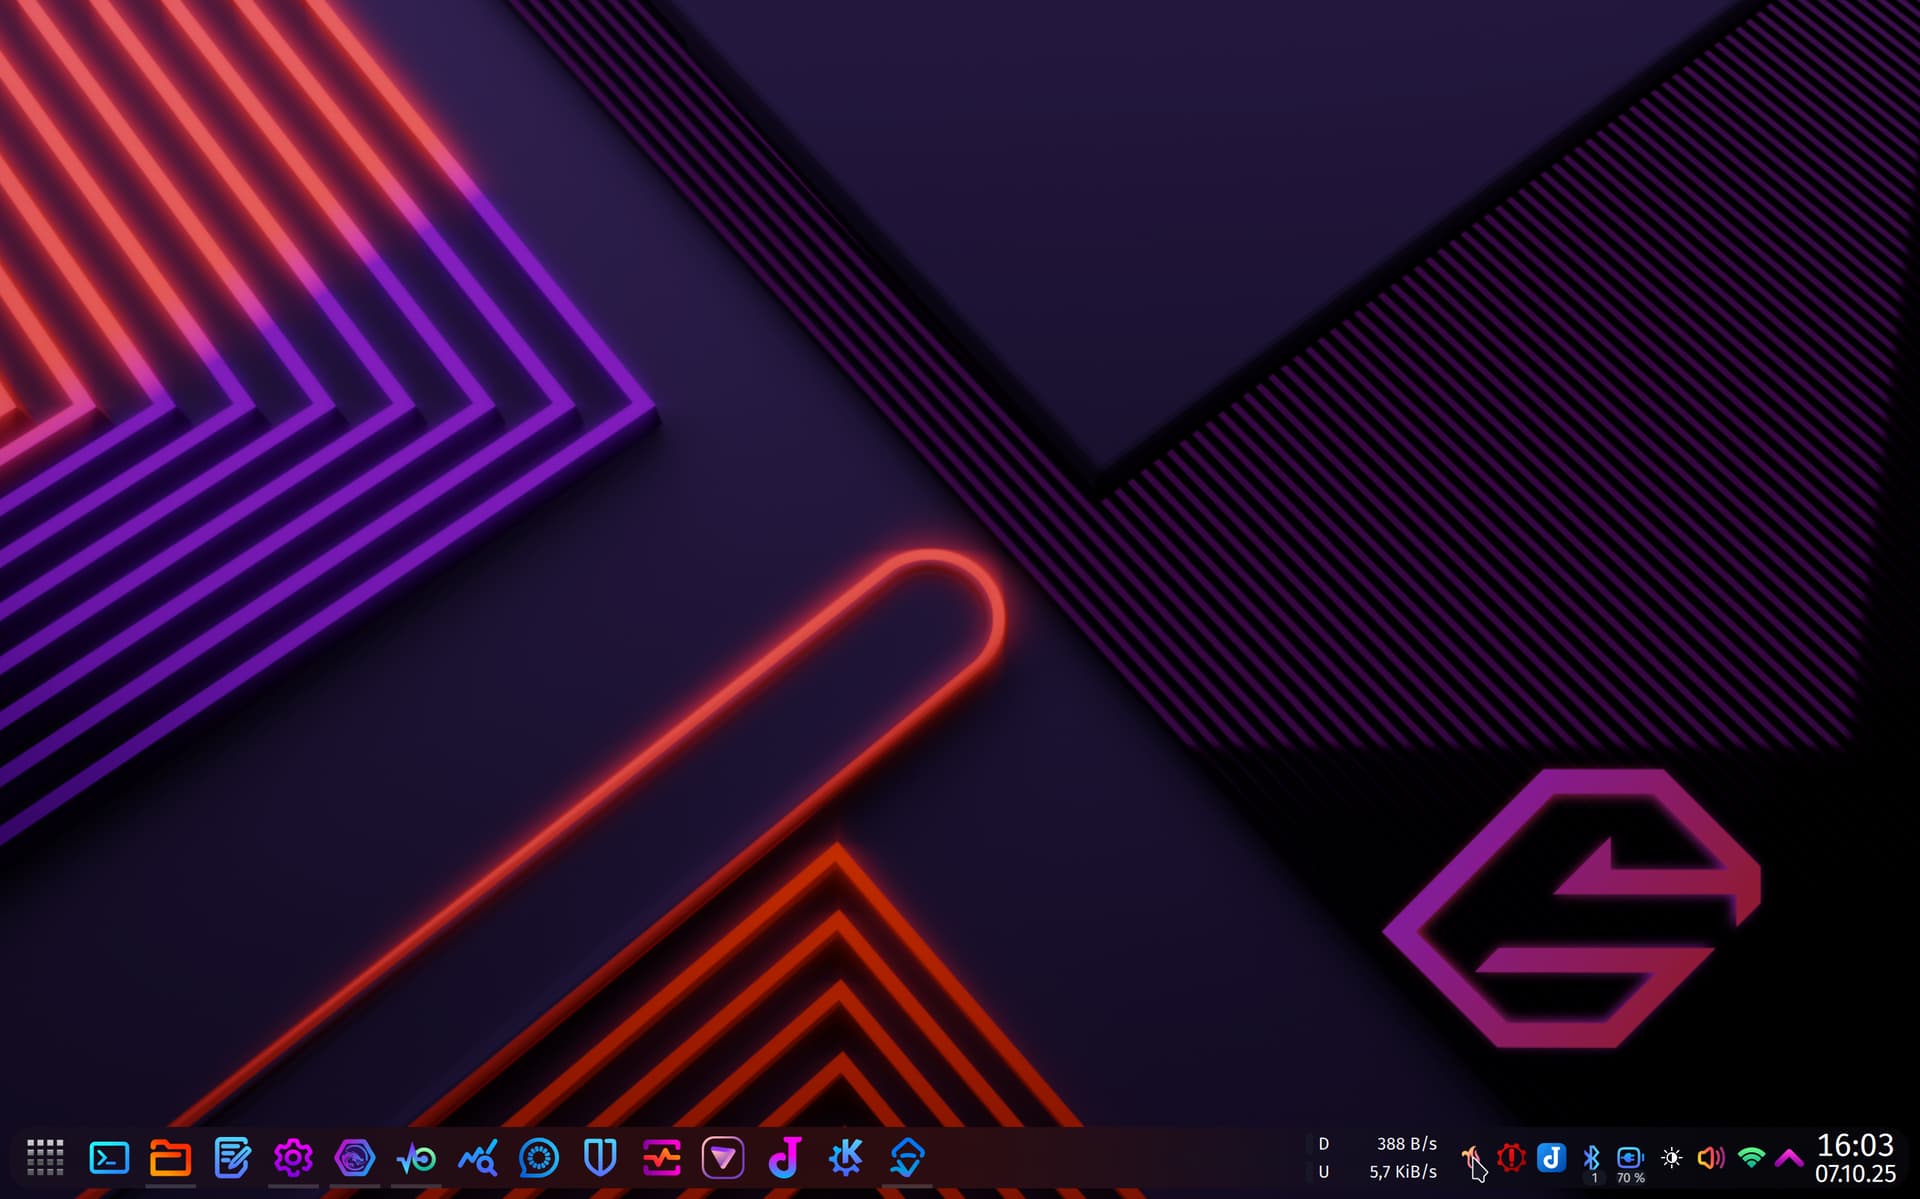Open battery status showing 70 %

pyautogui.click(x=1630, y=1160)
